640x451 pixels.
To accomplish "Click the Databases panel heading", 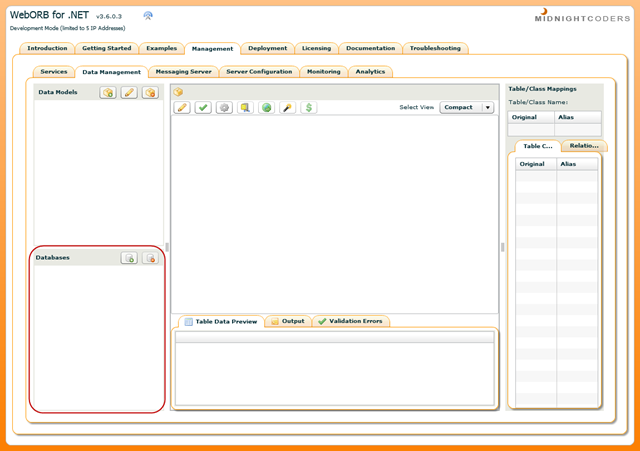I will (52, 258).
